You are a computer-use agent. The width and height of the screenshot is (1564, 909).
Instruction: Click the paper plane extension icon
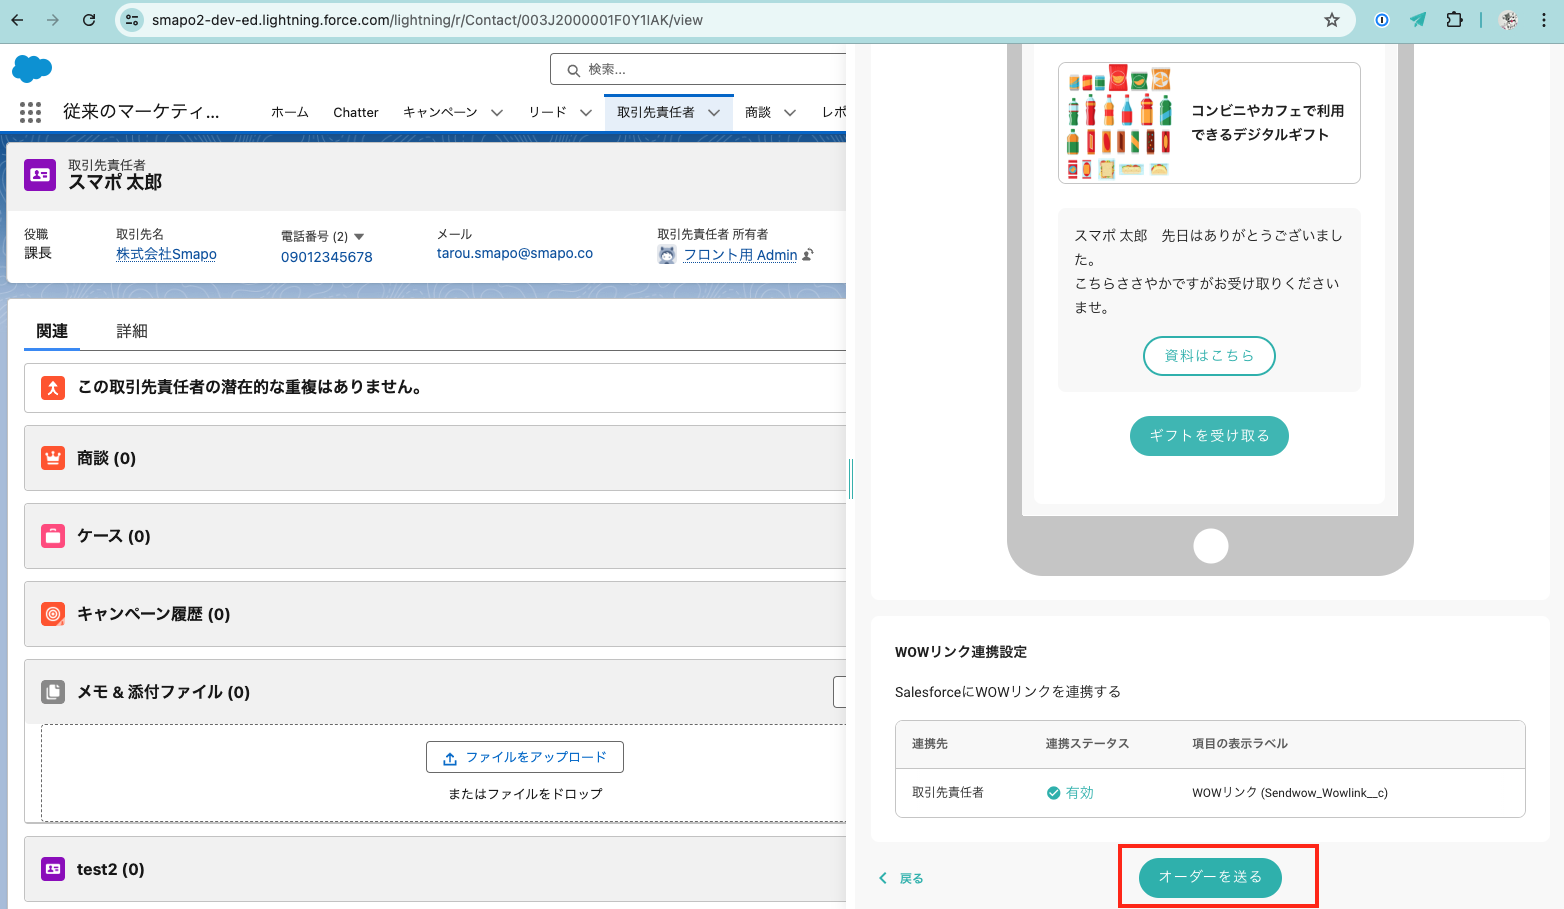1418,20
